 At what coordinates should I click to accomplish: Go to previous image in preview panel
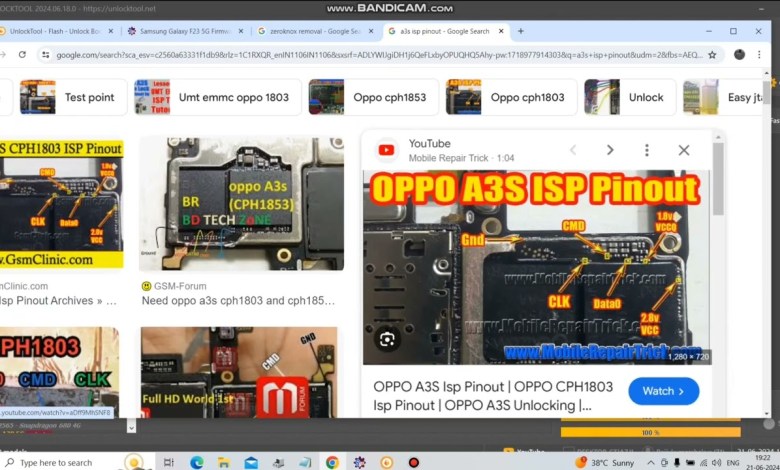coord(573,150)
